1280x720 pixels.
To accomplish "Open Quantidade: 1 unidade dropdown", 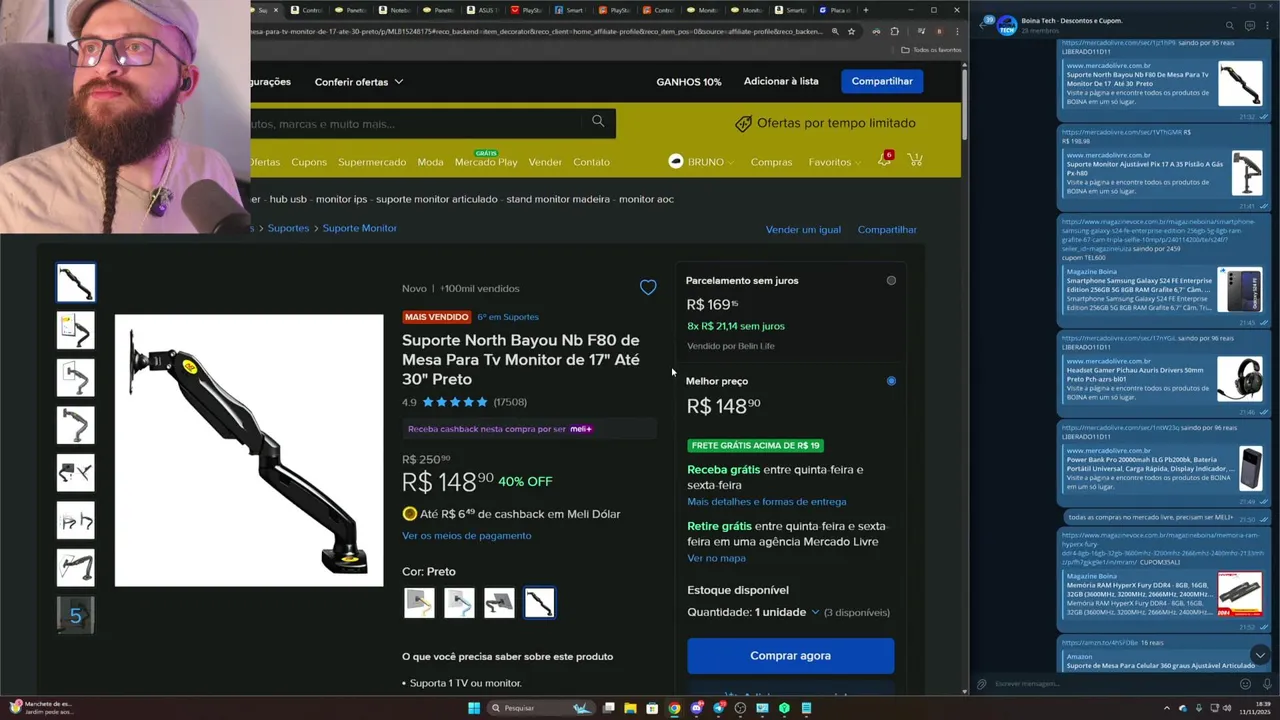I will pos(753,612).
